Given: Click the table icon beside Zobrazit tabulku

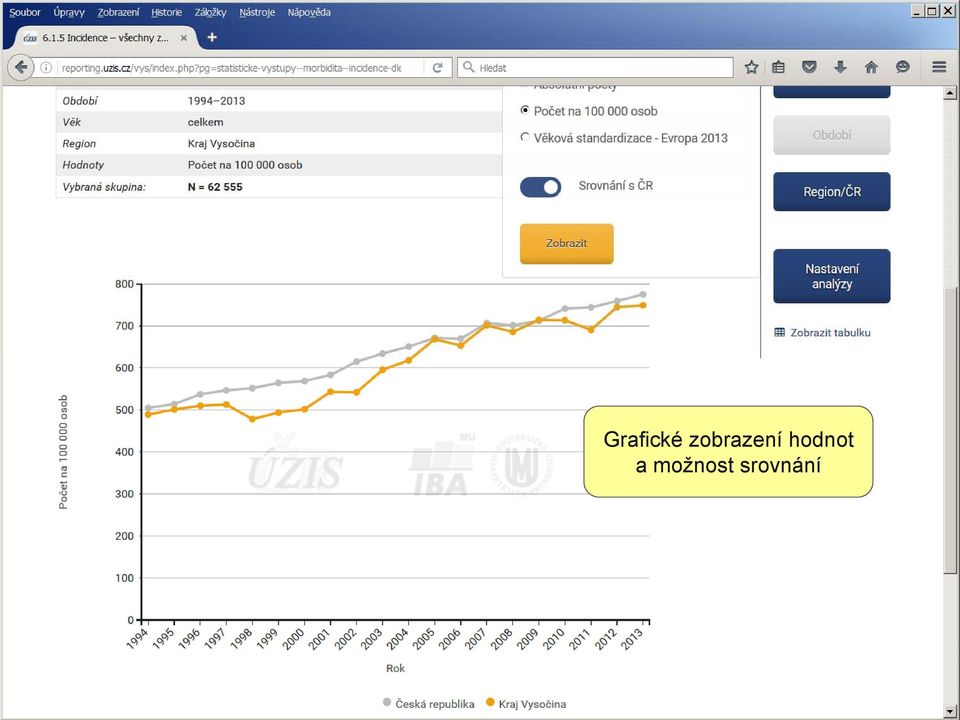Looking at the screenshot, I should 779,332.
